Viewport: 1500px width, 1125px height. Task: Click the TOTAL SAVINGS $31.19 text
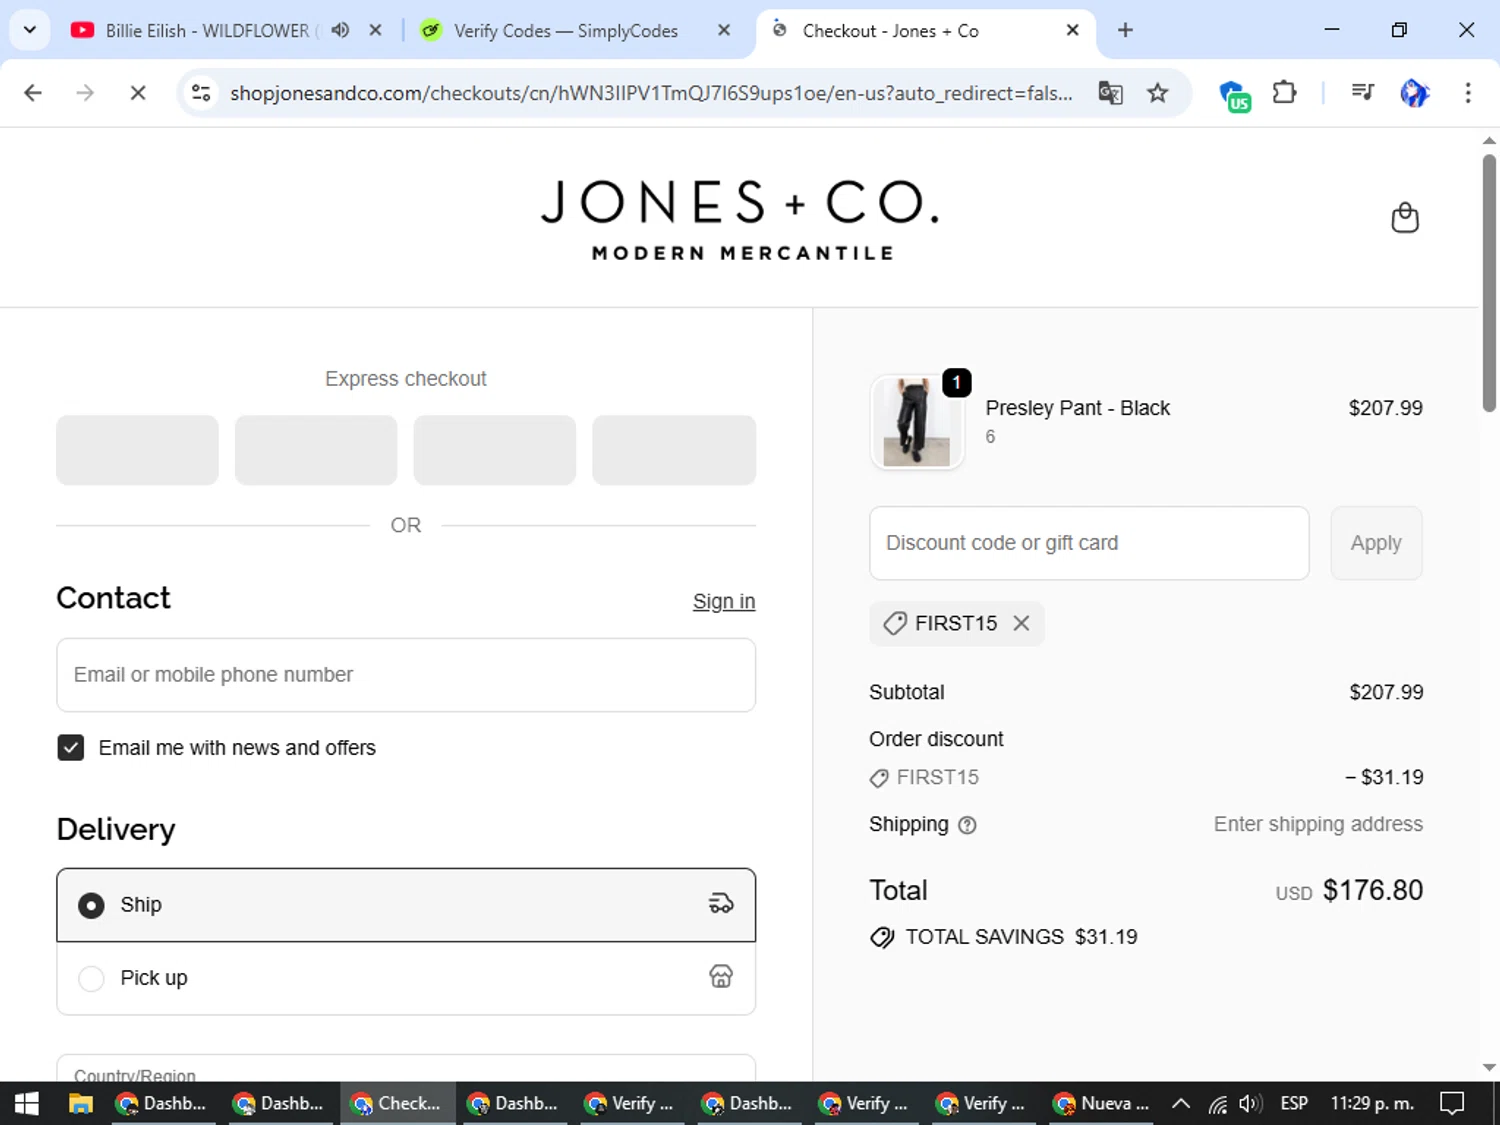click(x=1021, y=937)
